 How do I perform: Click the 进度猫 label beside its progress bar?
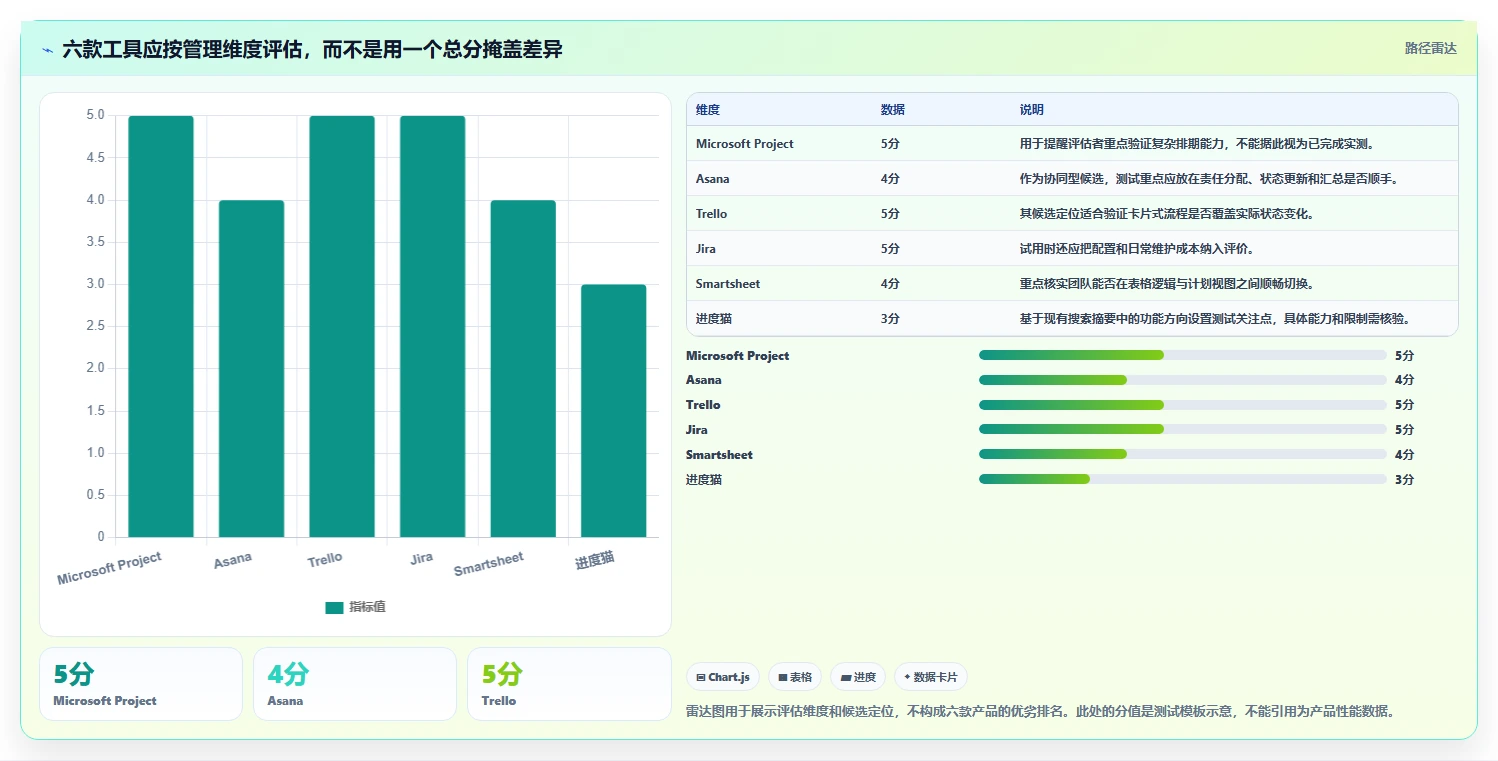704,479
